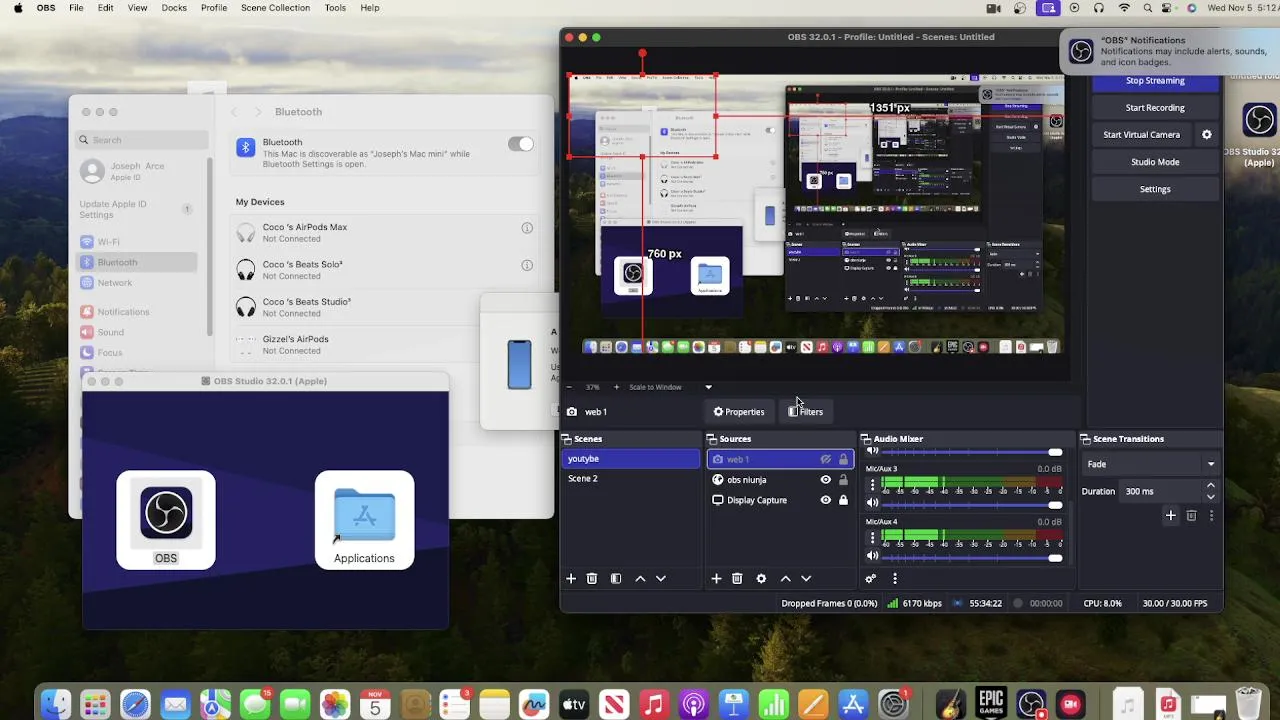Hide the obs niunja source eye
The height and width of the screenshot is (720, 1280).
coord(825,480)
